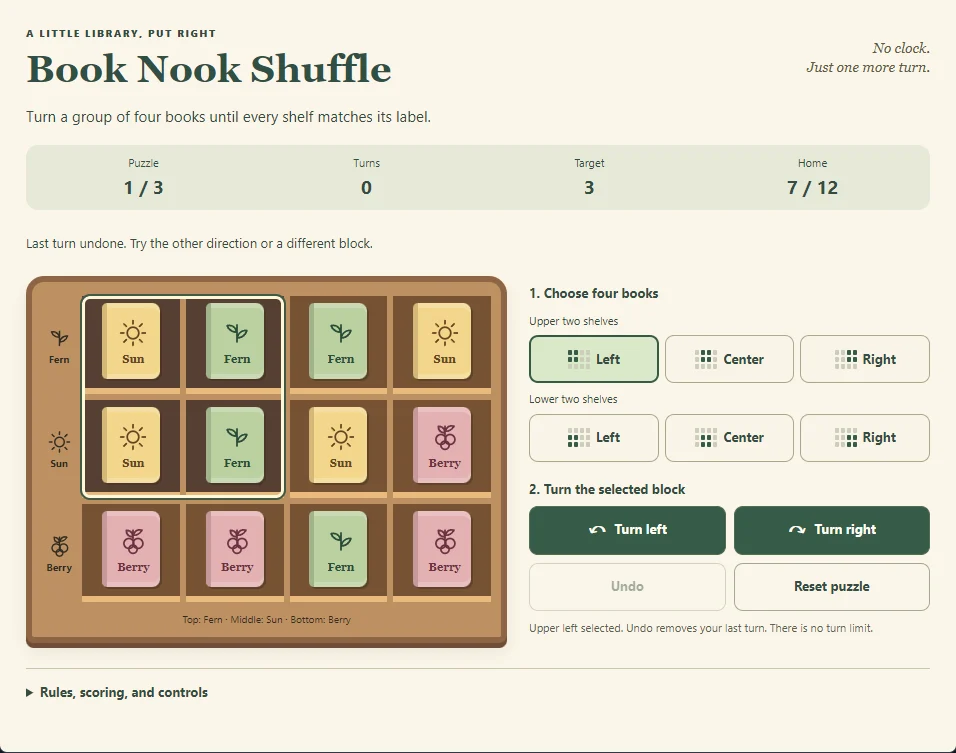
Task: Click the Fern book in top shelf, third column
Action: [x=338, y=341]
